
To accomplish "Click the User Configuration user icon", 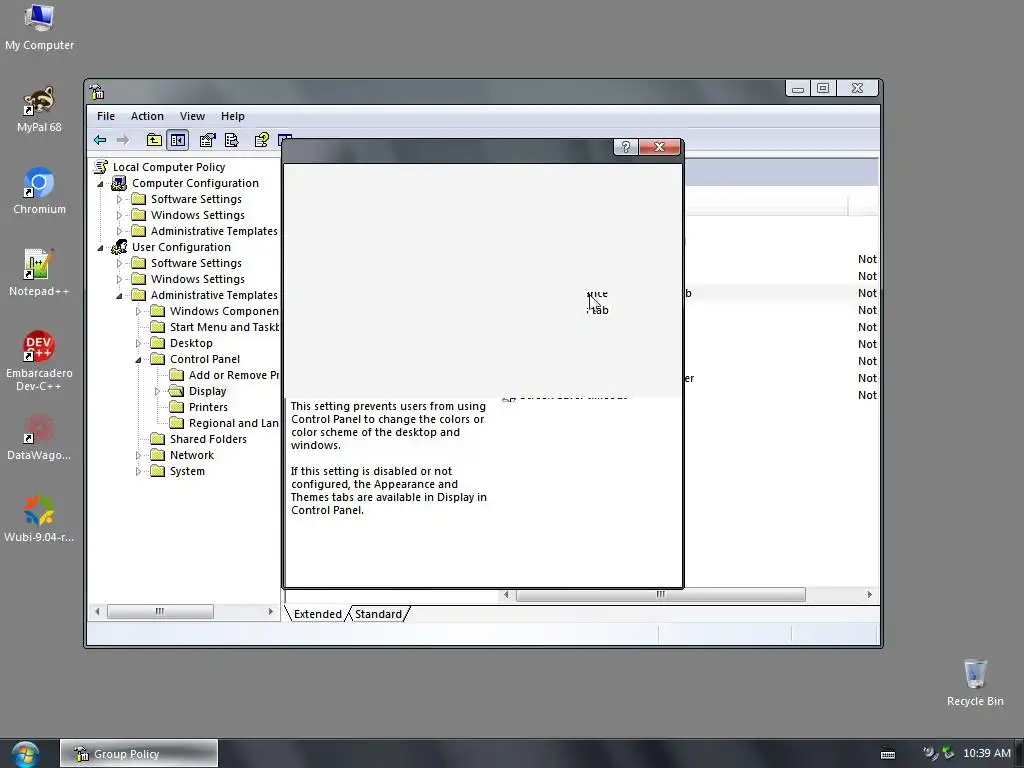I will (x=119, y=248).
